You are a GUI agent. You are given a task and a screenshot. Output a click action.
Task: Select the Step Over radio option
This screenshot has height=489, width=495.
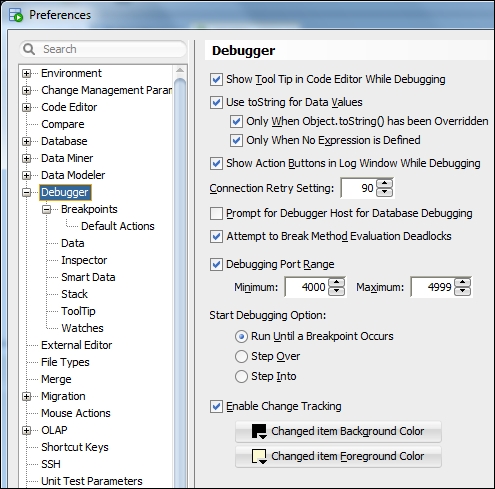tap(241, 357)
